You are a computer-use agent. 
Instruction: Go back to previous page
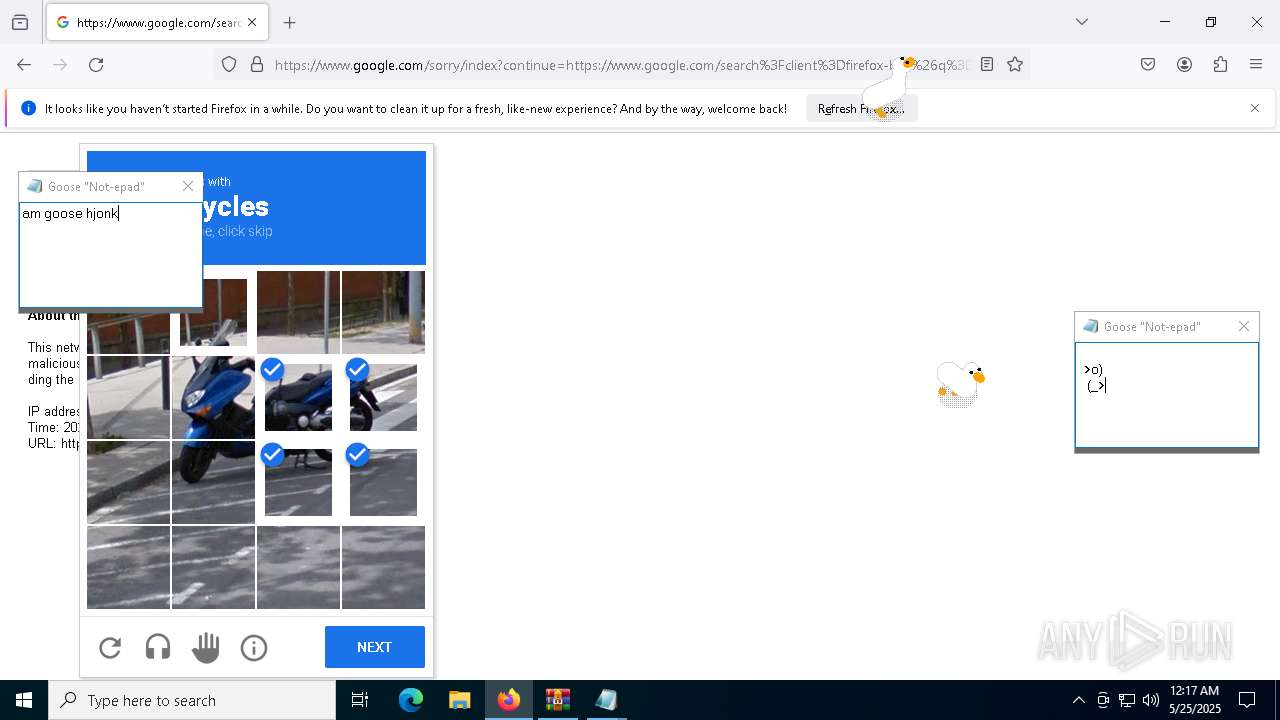(24, 64)
